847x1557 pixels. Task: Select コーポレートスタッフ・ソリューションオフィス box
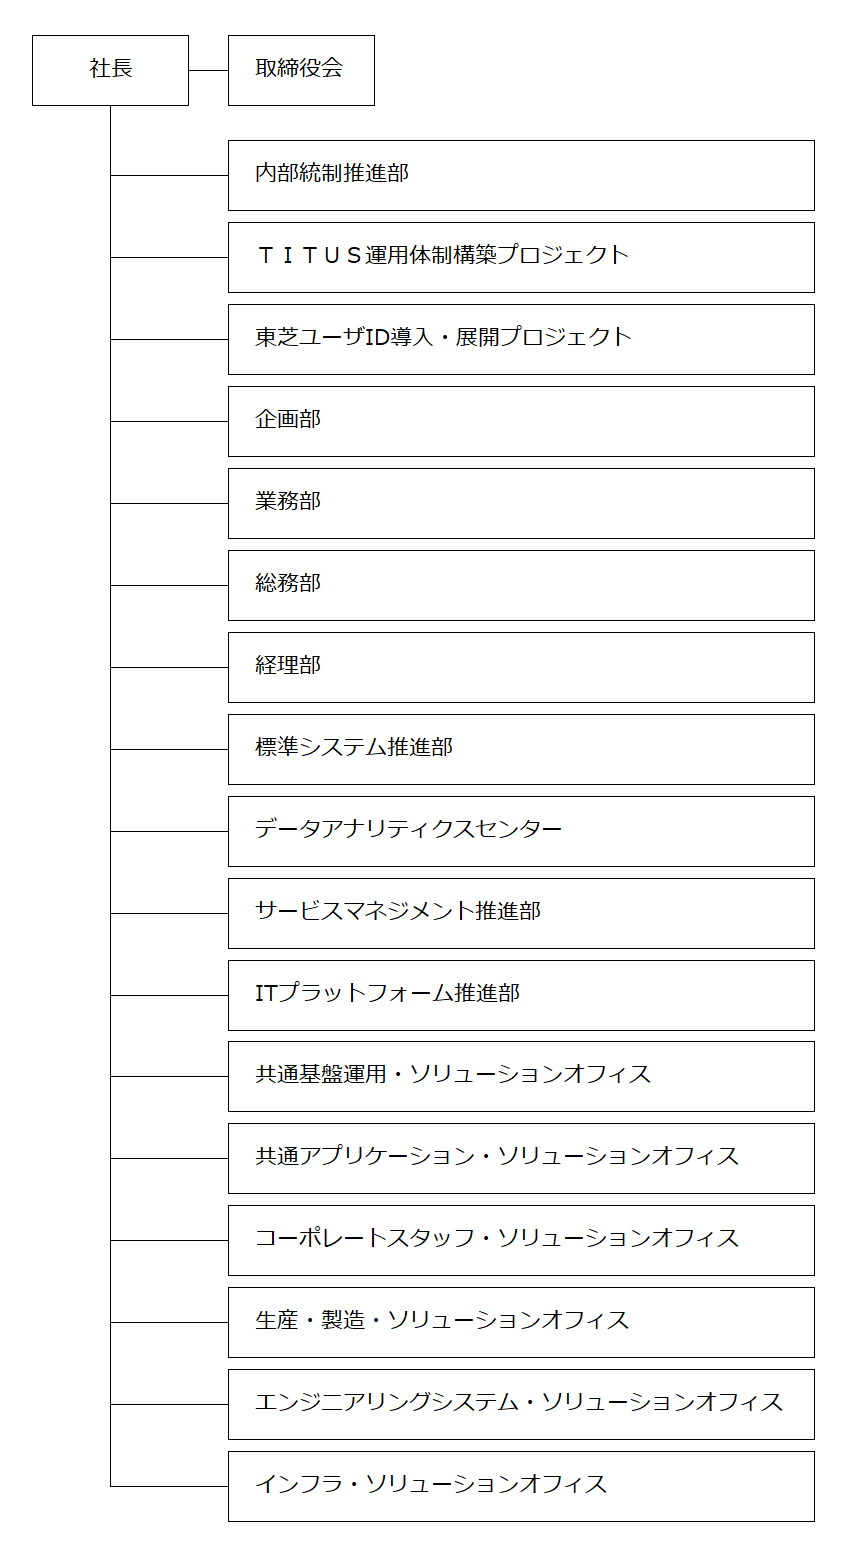(x=521, y=1240)
